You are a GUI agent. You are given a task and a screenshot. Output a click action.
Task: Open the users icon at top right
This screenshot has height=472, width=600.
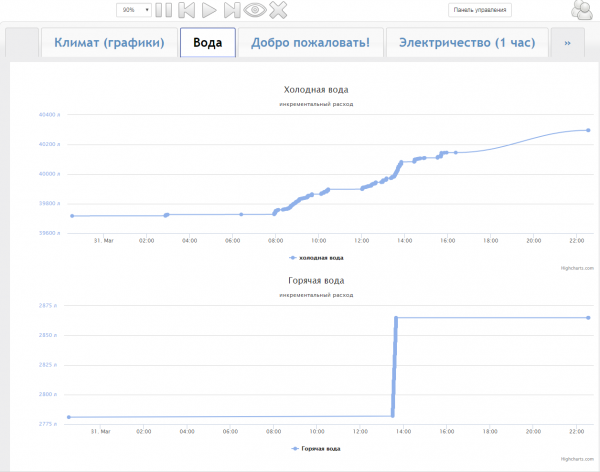pos(581,11)
